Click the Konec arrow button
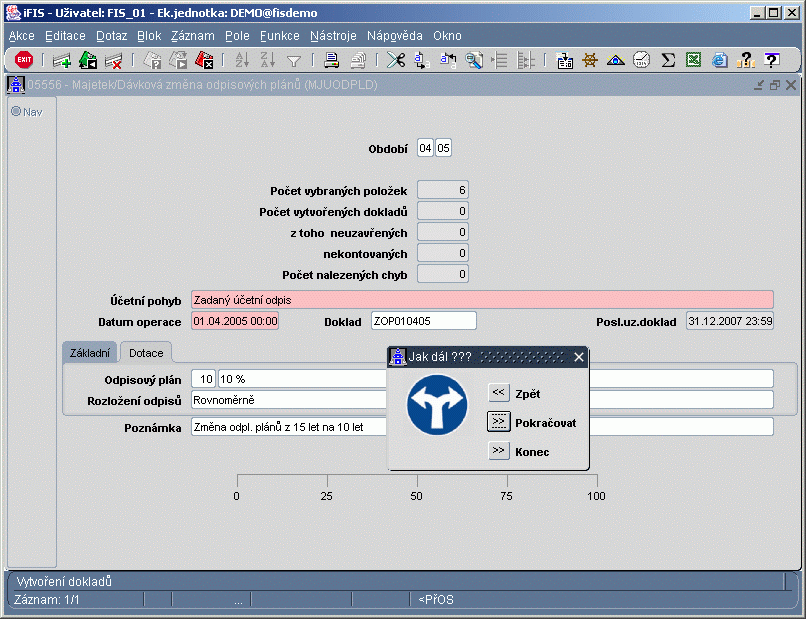Viewport: 806px width, 619px height. coord(498,451)
